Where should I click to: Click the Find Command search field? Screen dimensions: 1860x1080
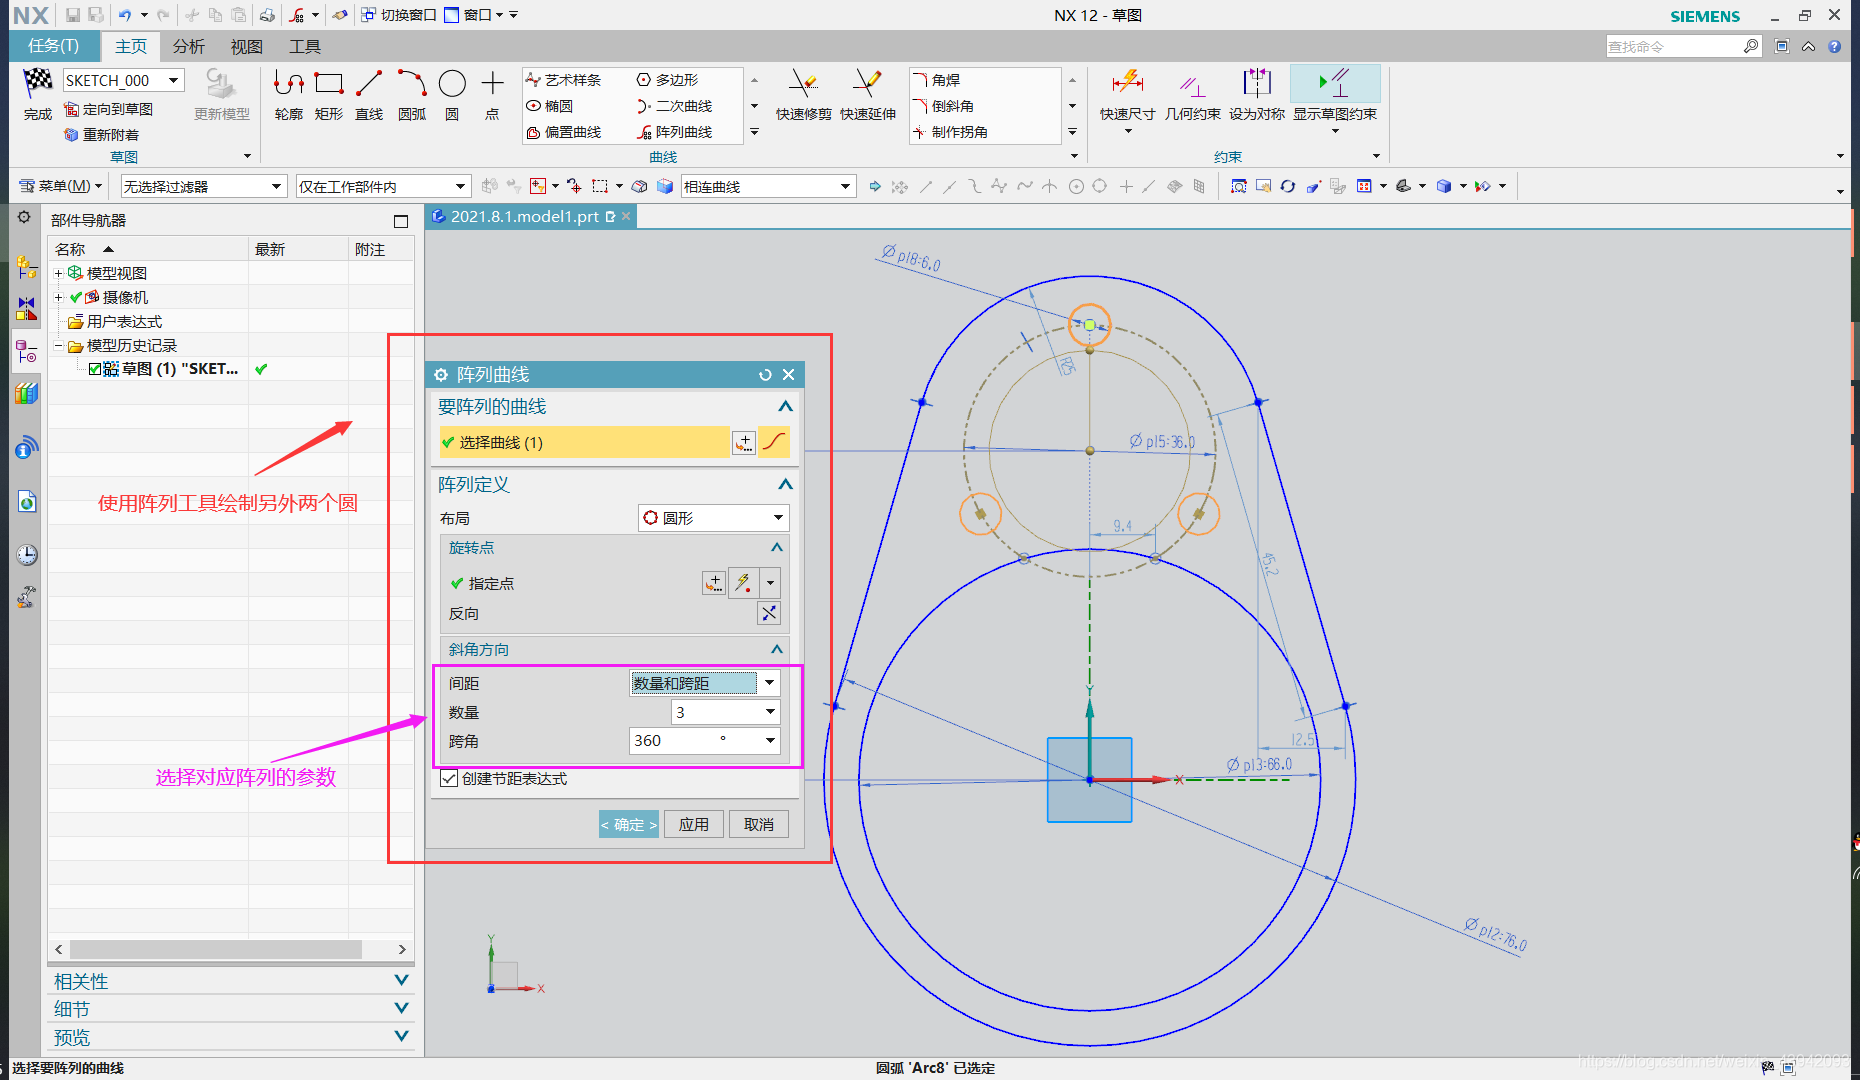pyautogui.click(x=1675, y=46)
